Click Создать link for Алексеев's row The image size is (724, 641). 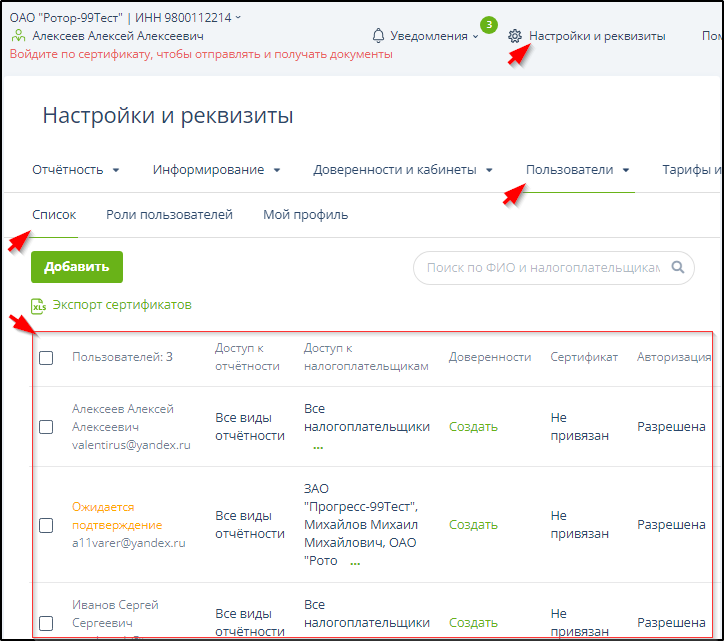point(473,427)
